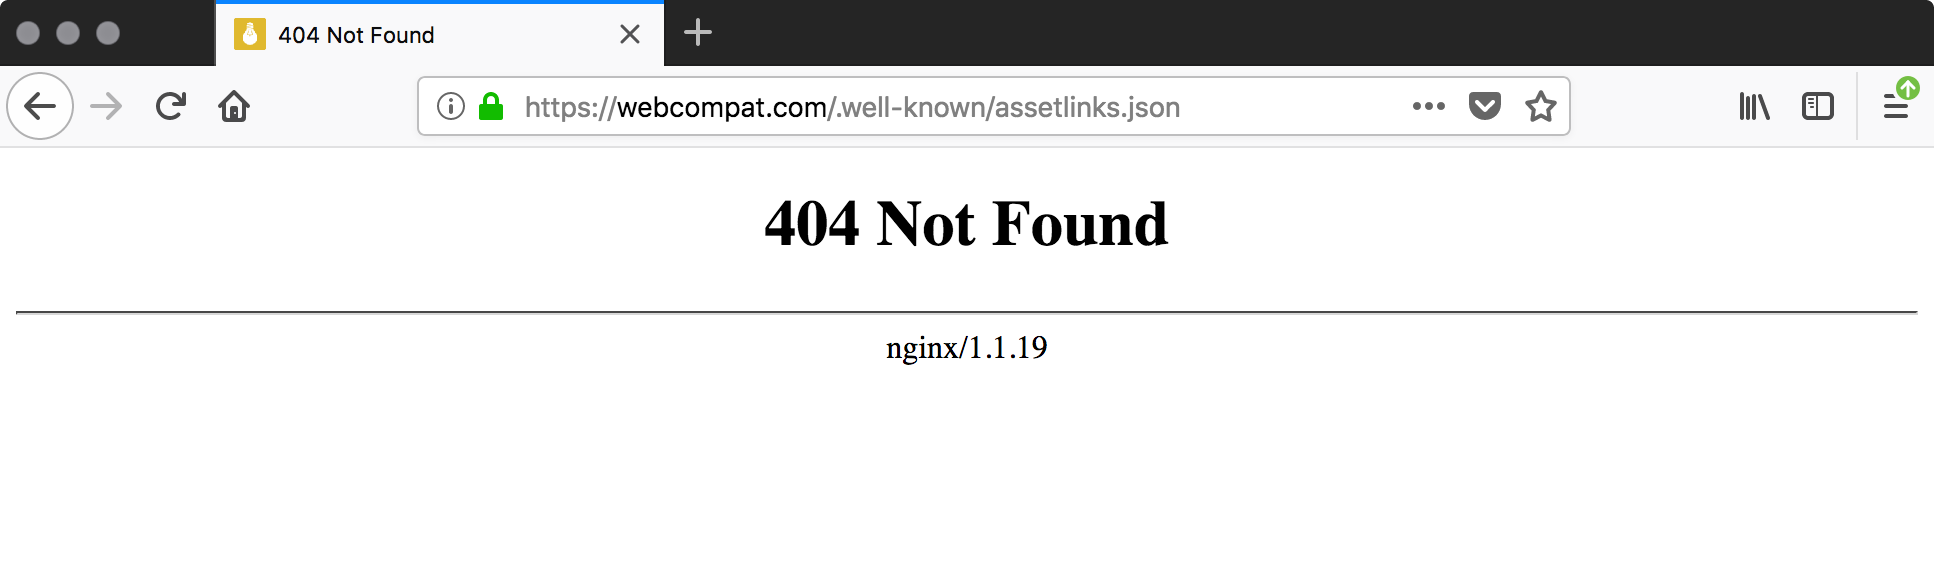Open the Firefox hamburger menu
Screen dimensions: 1934x574
tap(1895, 106)
